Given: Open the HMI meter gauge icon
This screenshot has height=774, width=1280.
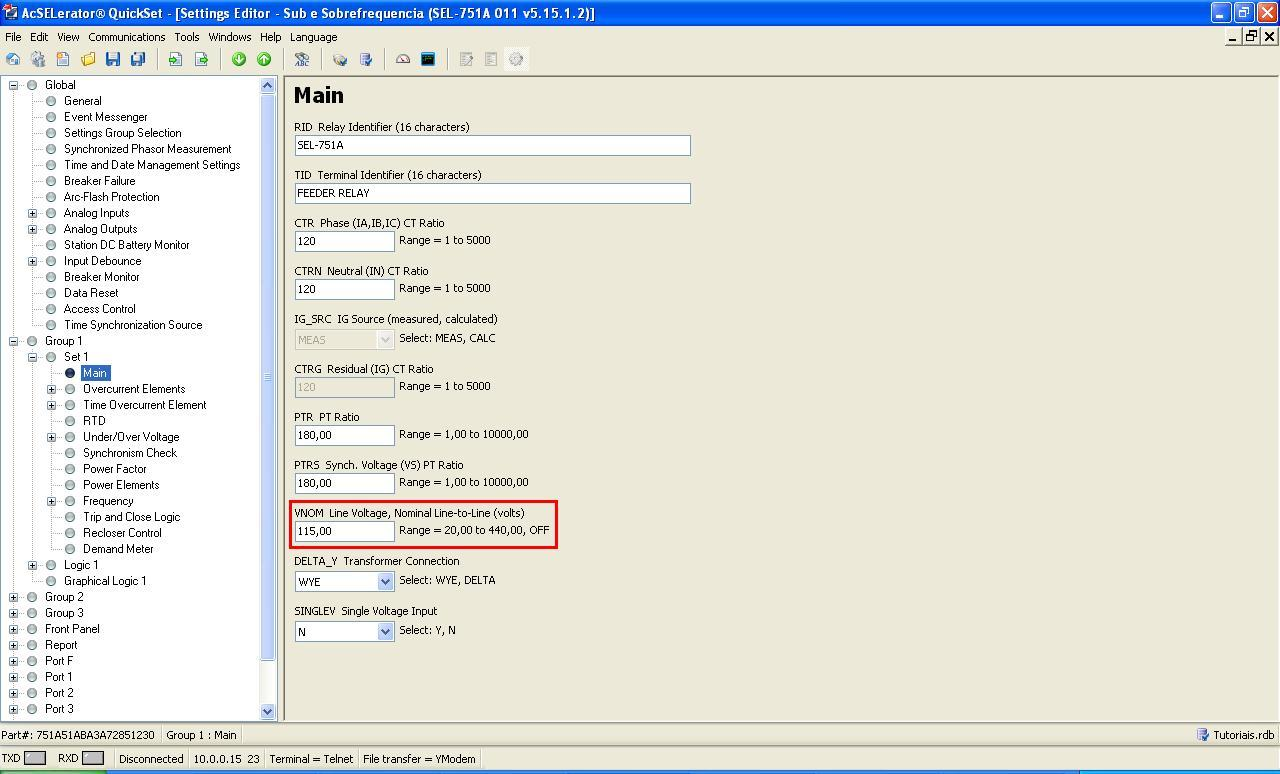Looking at the screenshot, I should [x=403, y=59].
